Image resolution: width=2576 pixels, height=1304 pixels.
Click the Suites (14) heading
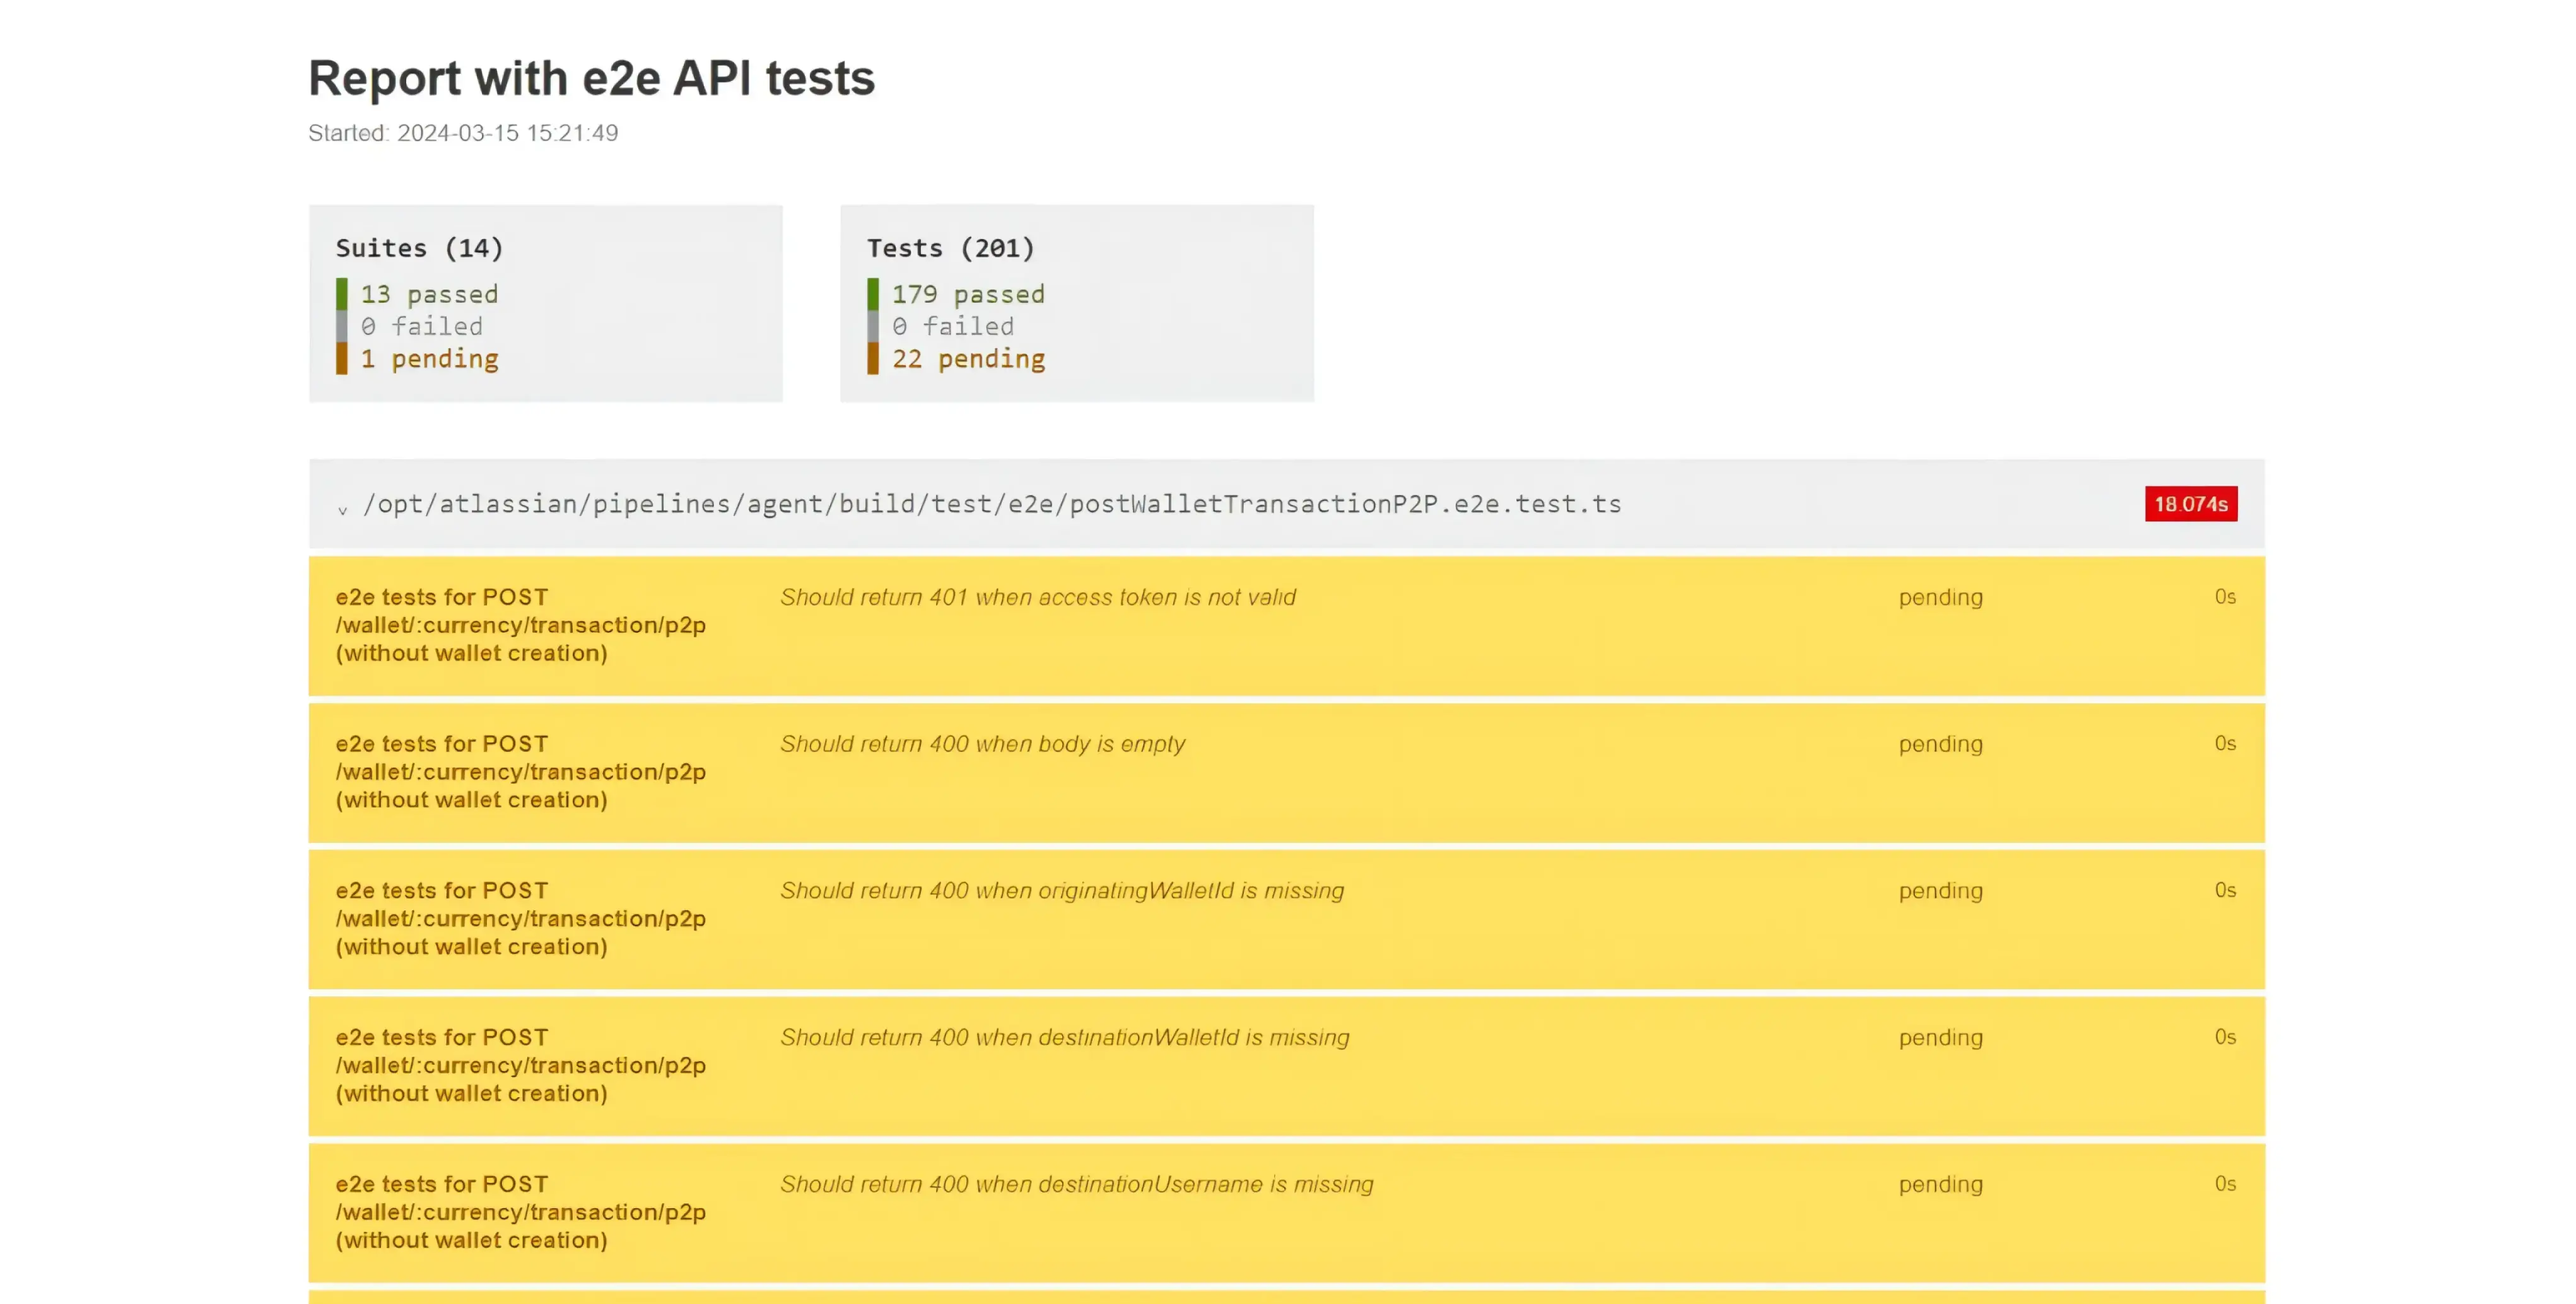click(419, 248)
